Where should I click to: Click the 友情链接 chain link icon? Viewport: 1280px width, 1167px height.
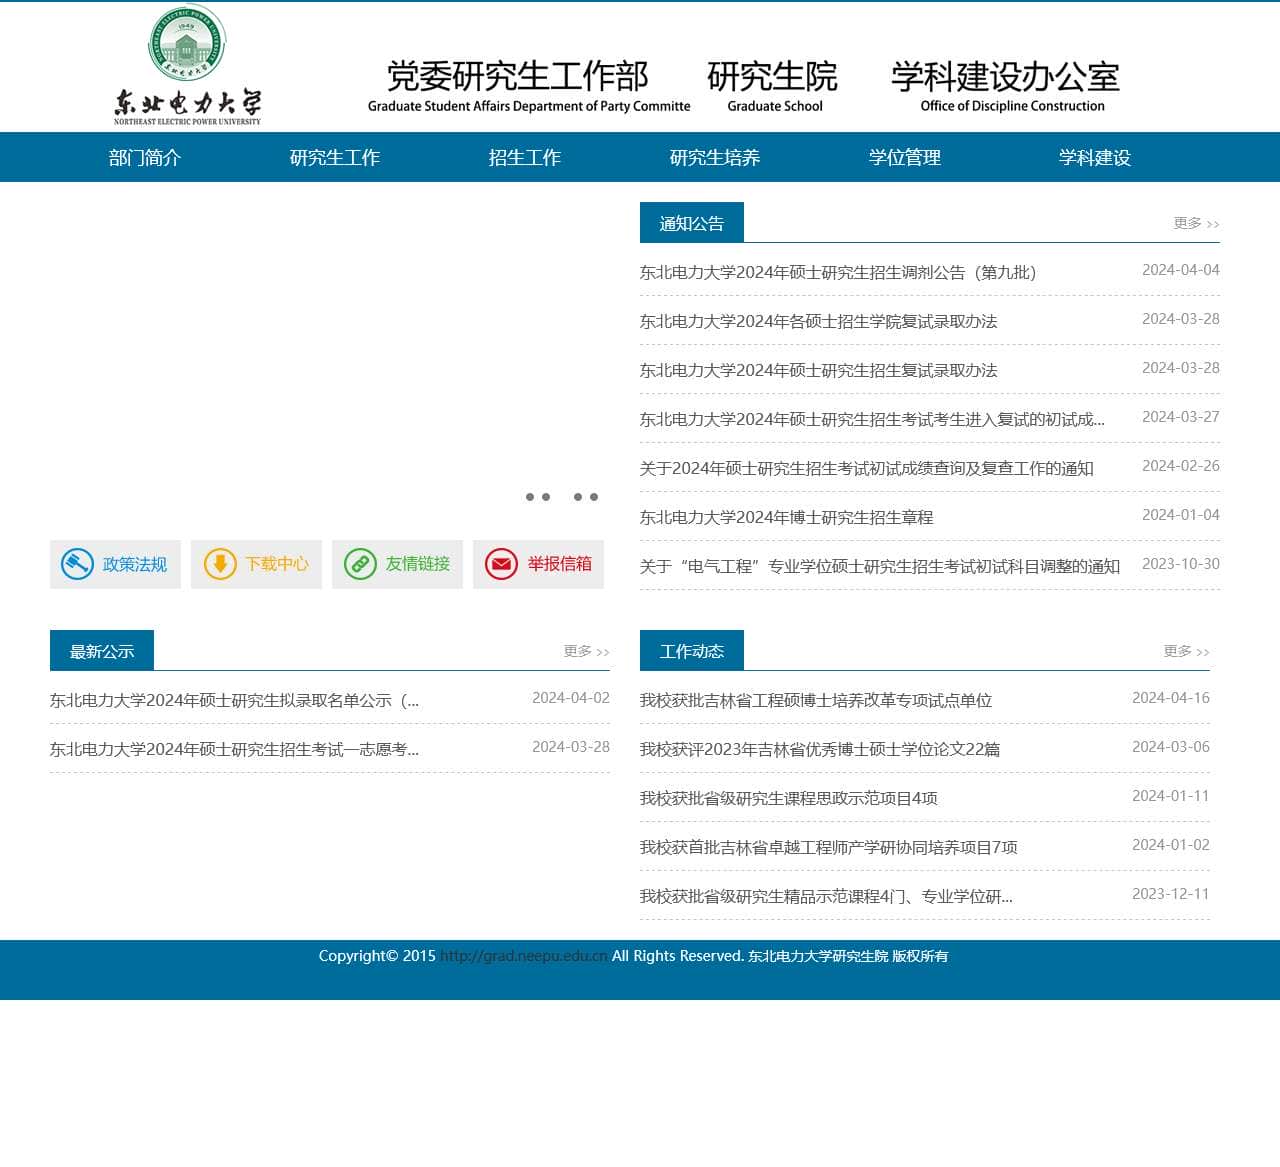360,564
